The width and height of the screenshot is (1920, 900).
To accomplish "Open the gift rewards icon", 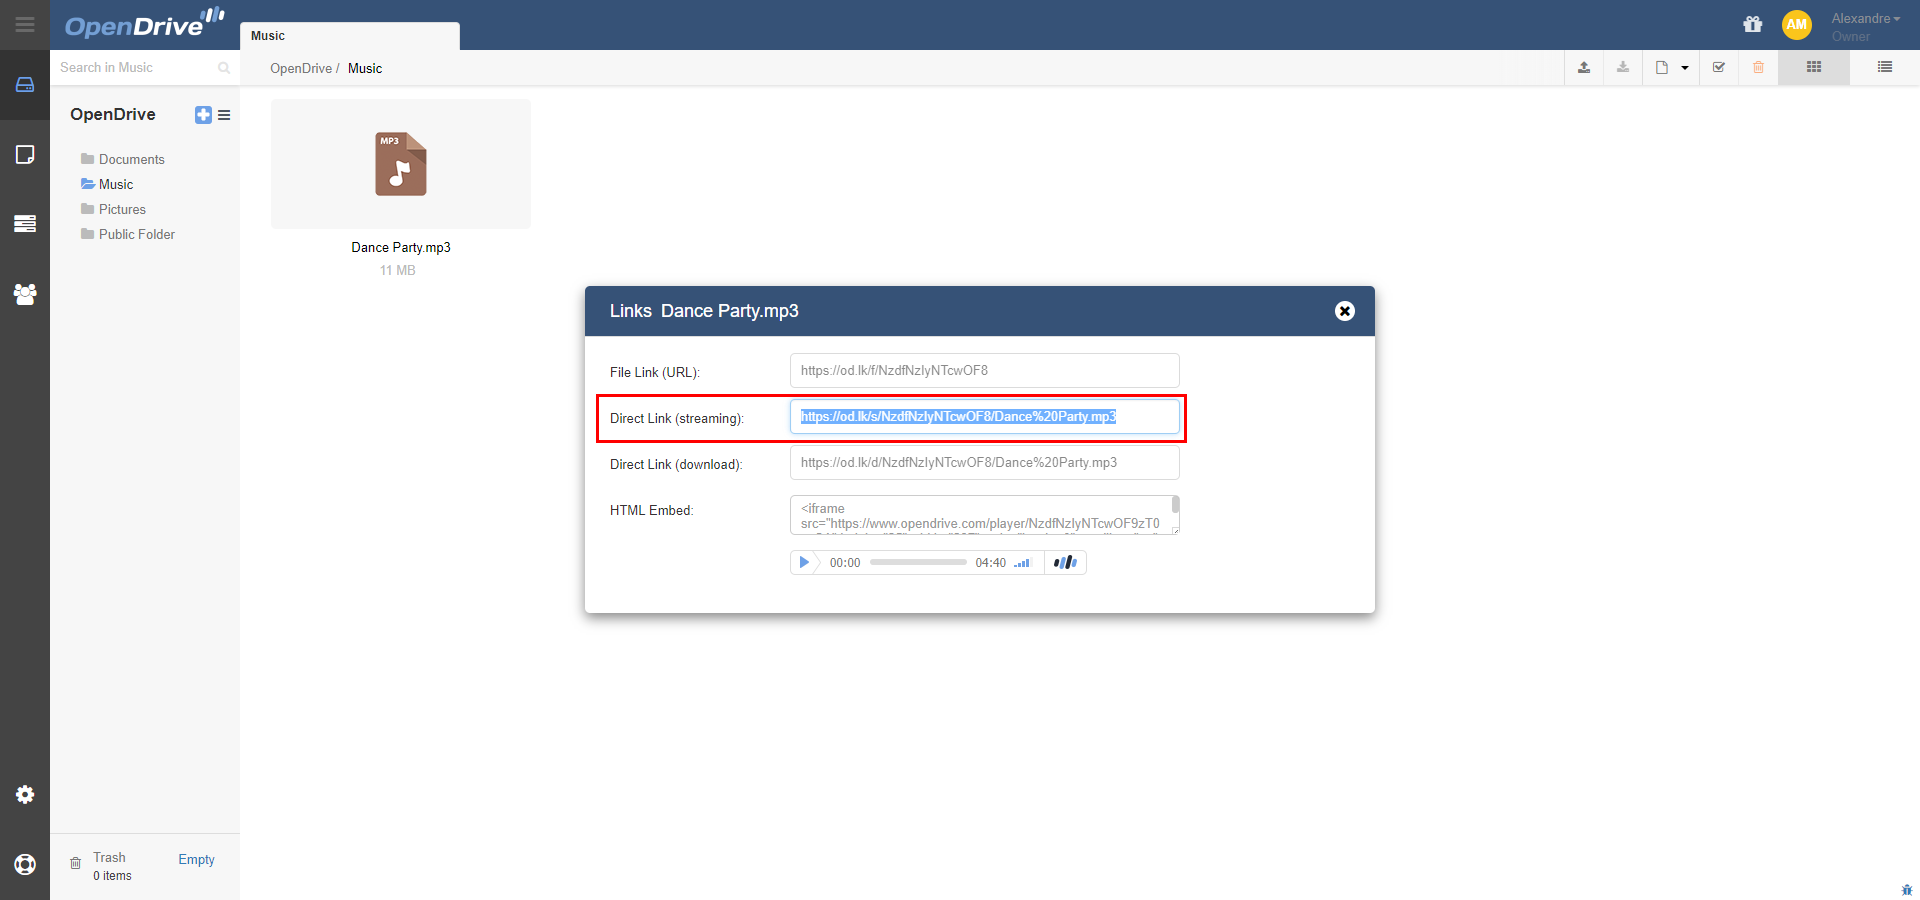I will click(1753, 25).
